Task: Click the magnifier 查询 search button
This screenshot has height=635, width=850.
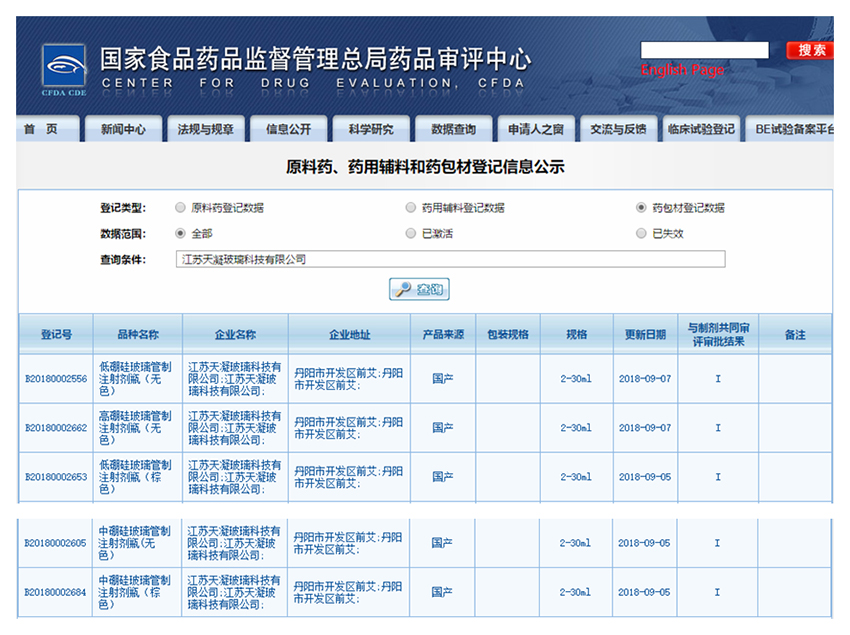Action: 419,290
